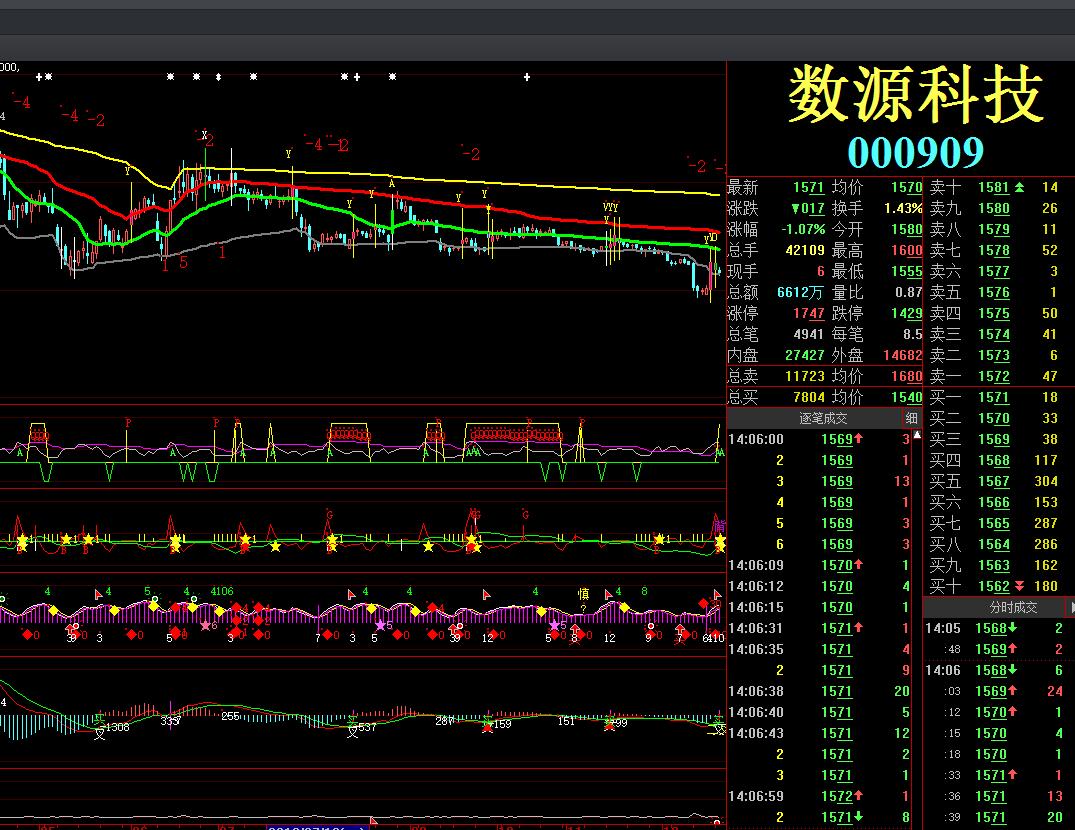Click the green down arrow on the 14:06 分时成交 row

tap(1013, 670)
